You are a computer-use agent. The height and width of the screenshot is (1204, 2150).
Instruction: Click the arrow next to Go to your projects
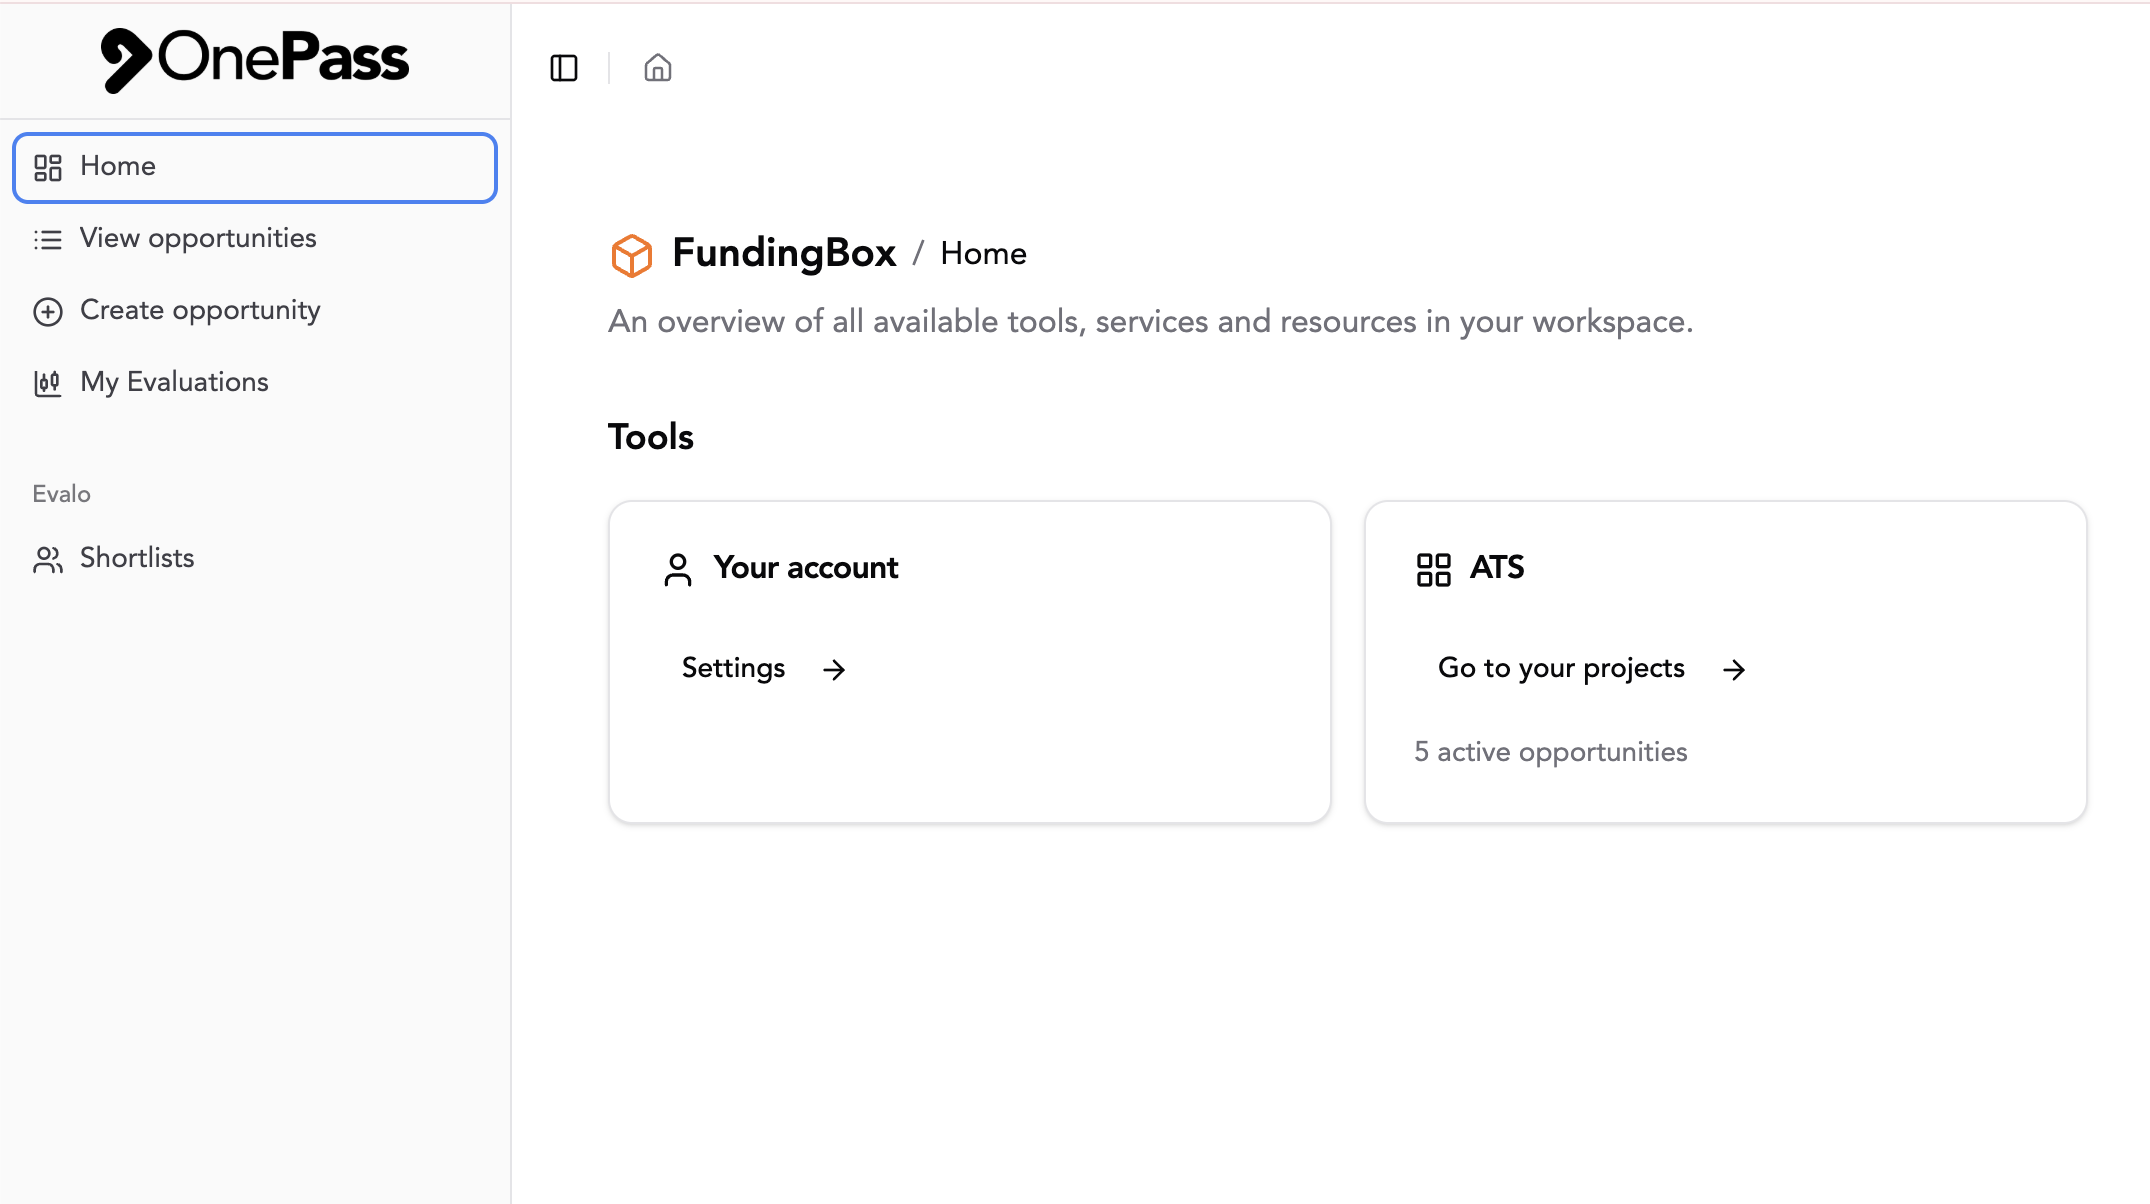[x=1734, y=669]
